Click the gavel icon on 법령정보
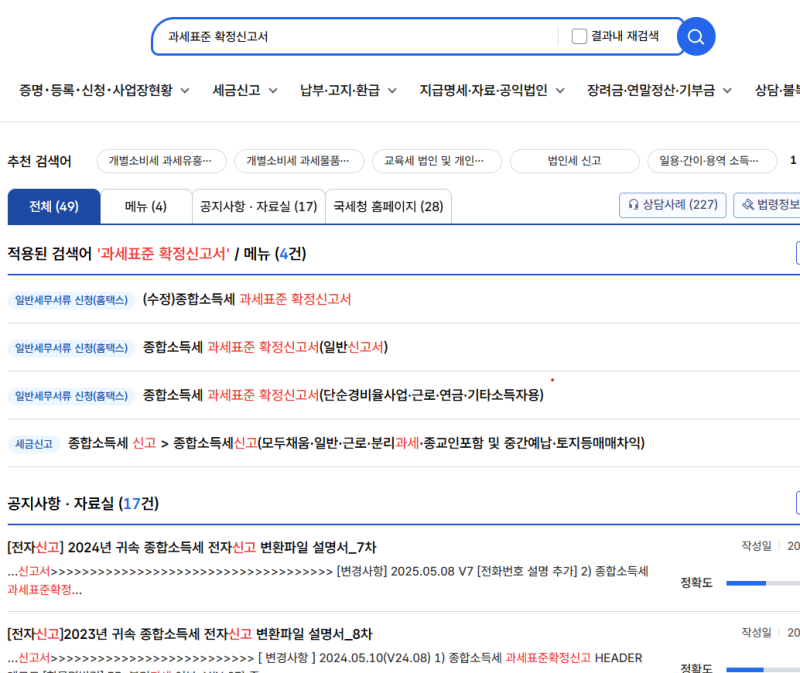The height and width of the screenshot is (673, 800). (748, 205)
